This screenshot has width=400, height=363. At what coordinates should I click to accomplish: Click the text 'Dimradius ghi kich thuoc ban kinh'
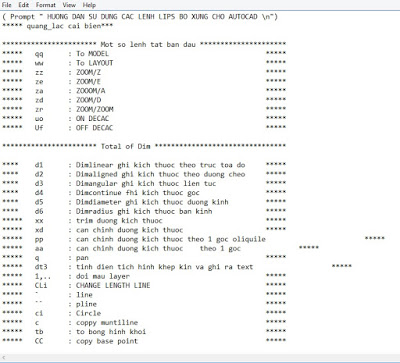[x=144, y=211]
